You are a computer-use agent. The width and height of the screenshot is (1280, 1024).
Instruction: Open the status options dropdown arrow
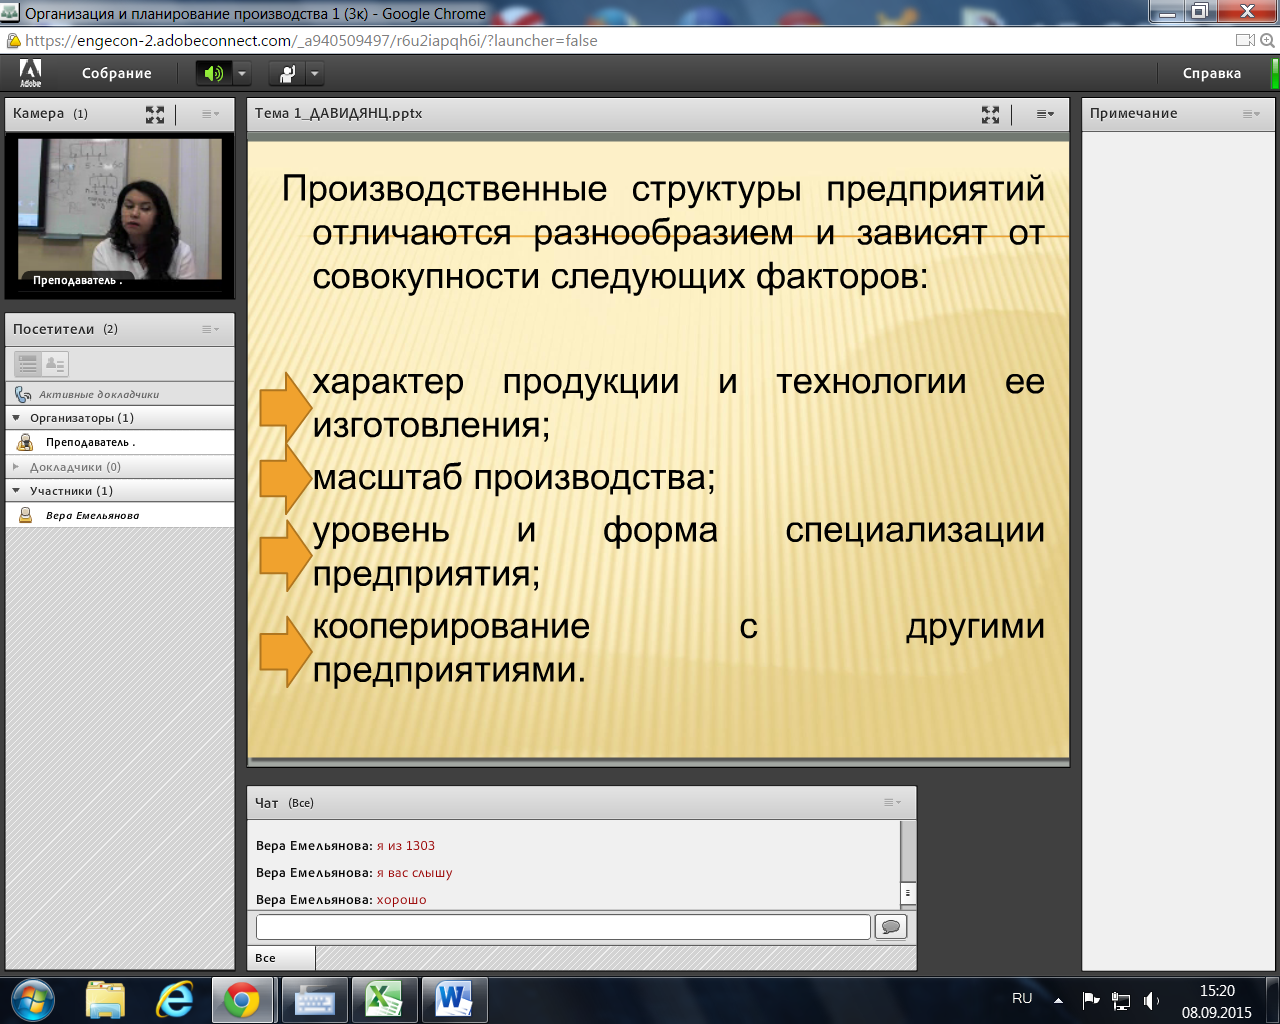(x=315, y=73)
